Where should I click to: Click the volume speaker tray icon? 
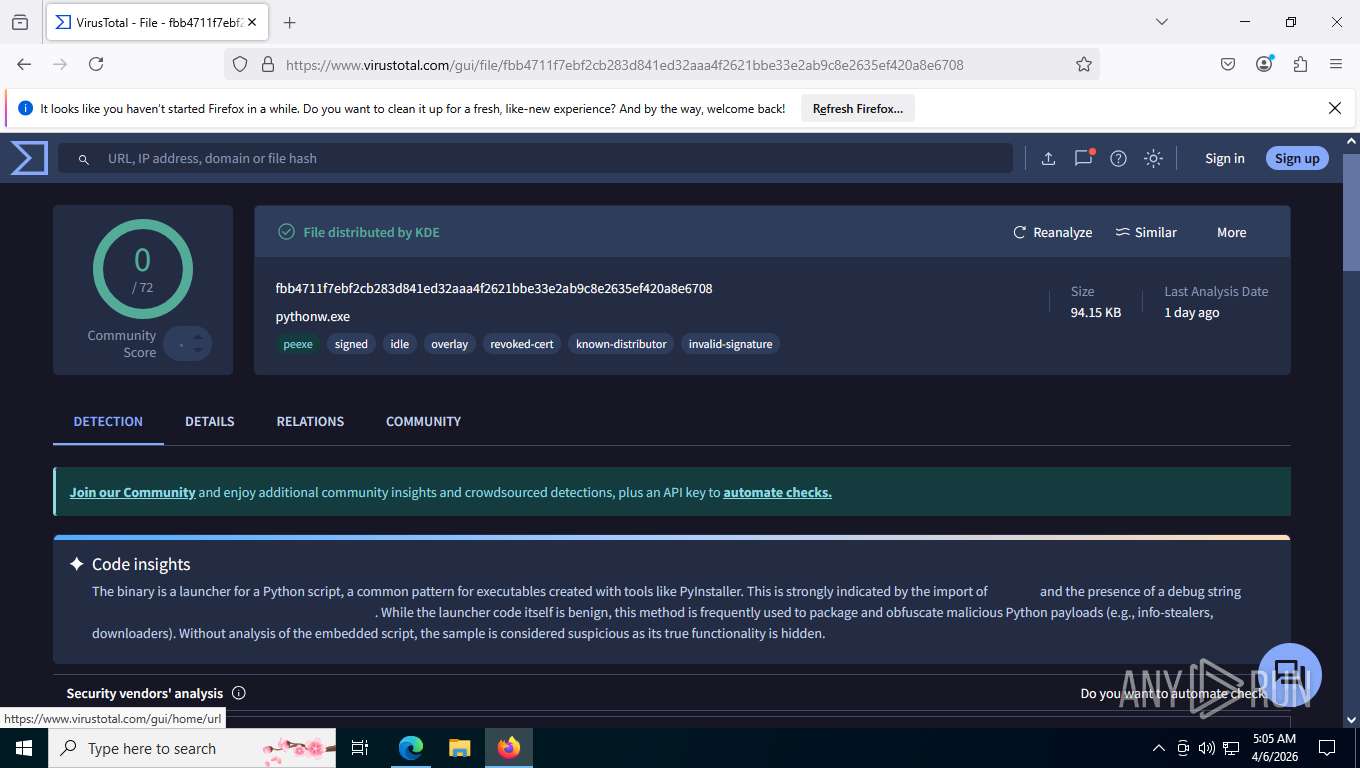[x=1206, y=748]
